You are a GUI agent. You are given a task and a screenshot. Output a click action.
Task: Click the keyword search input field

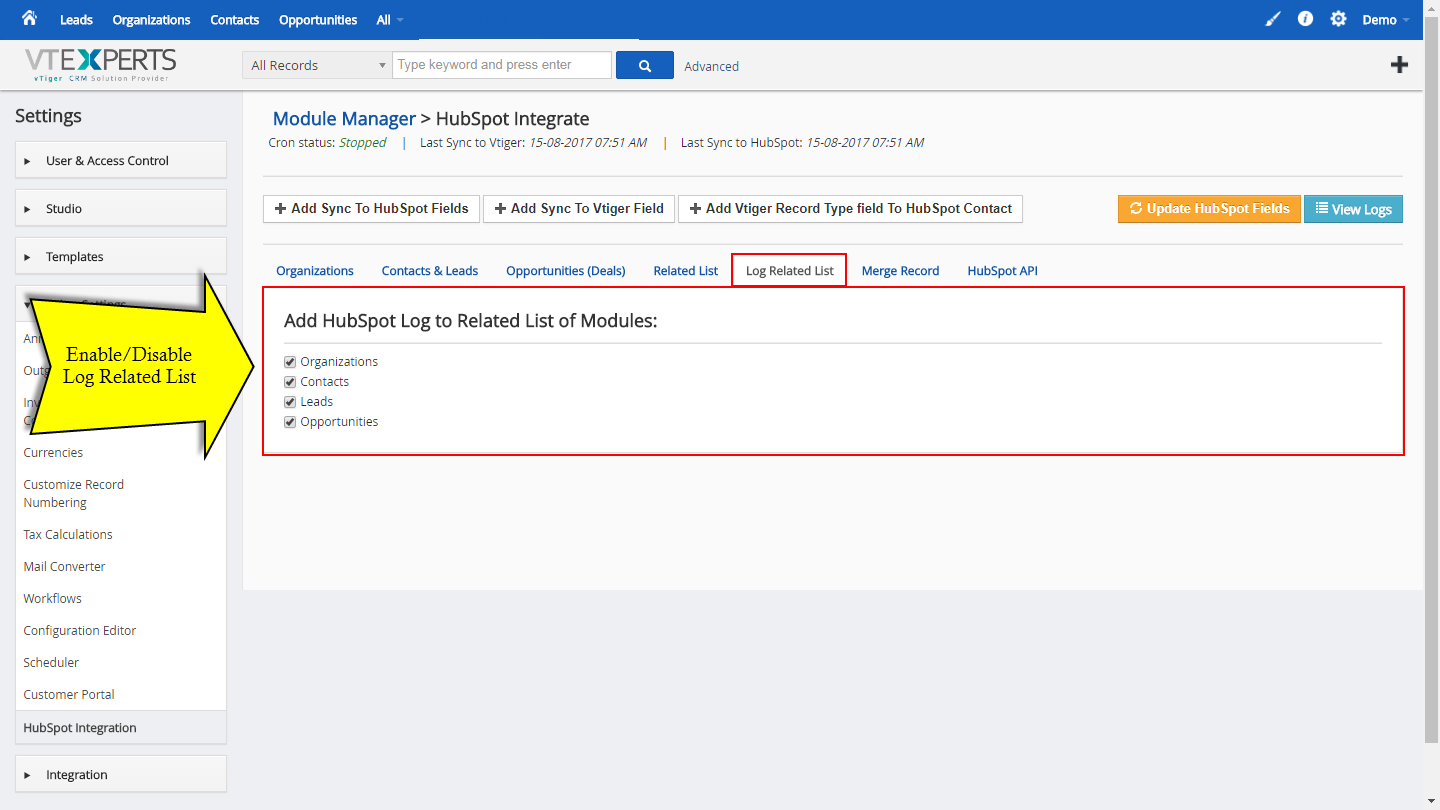pos(502,65)
